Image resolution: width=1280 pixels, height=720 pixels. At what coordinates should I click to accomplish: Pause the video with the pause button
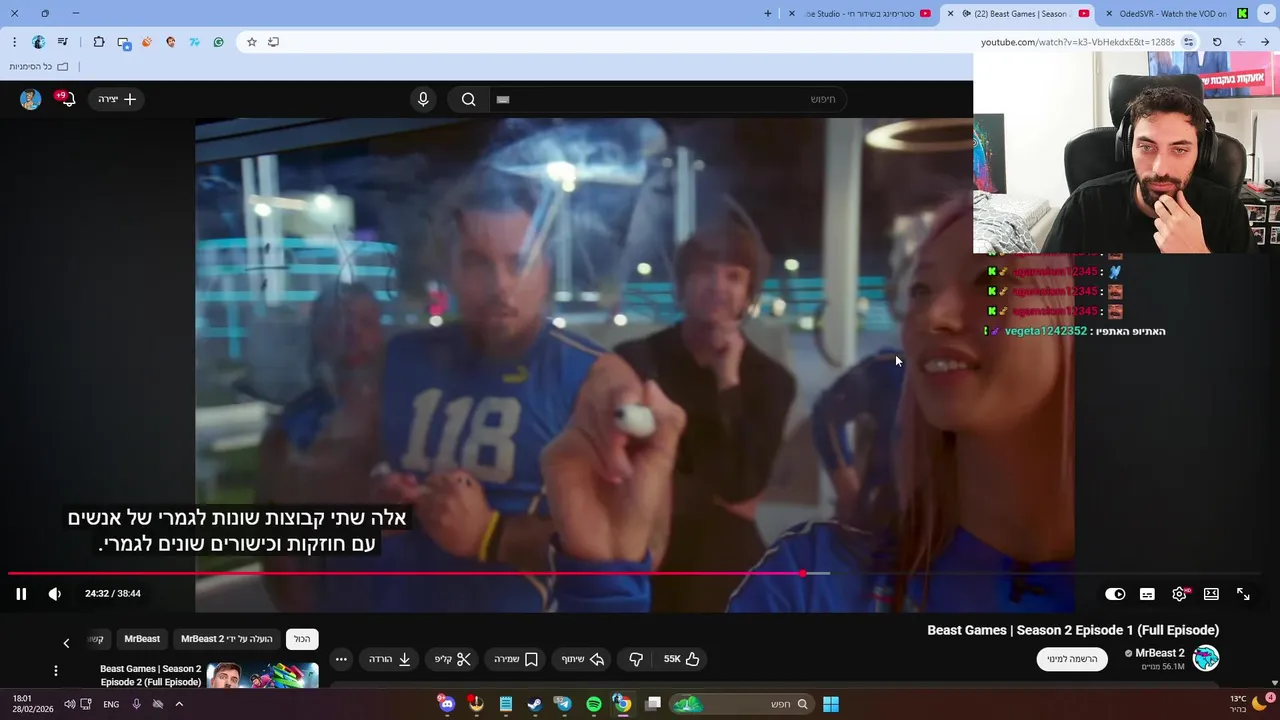pos(21,594)
